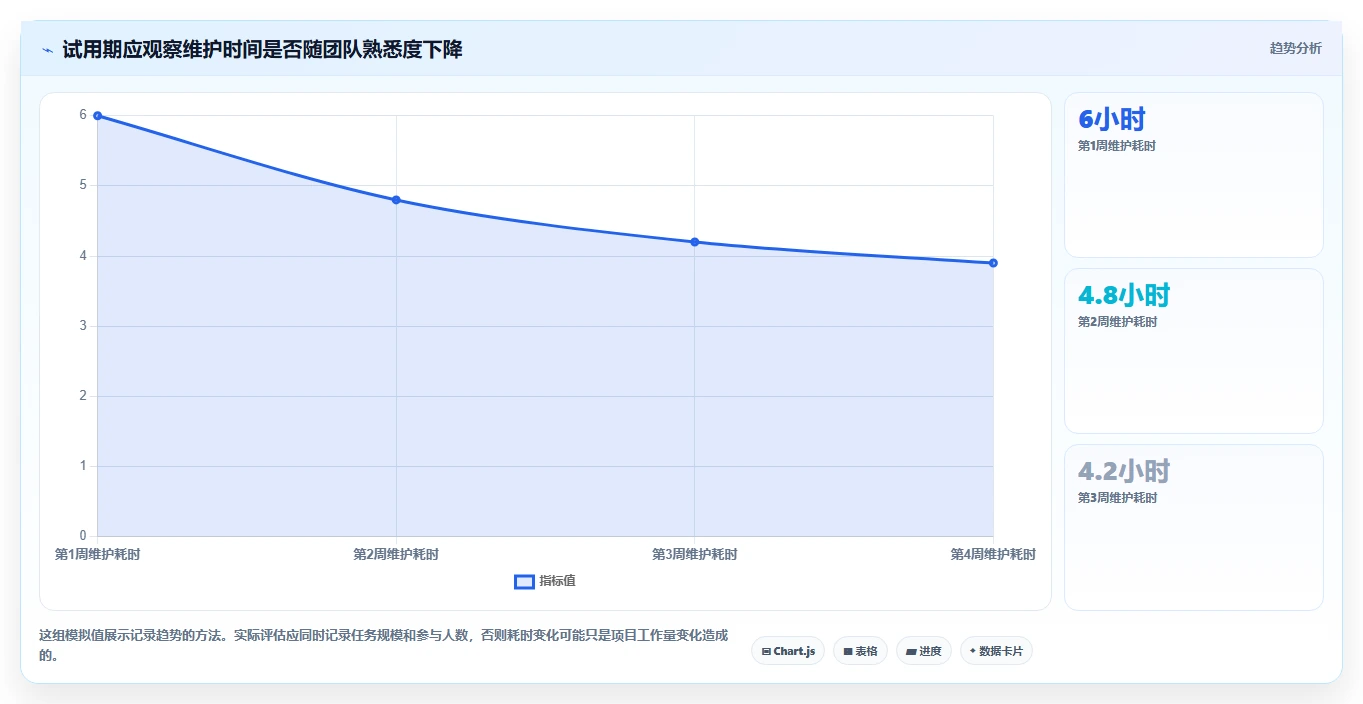Image resolution: width=1363 pixels, height=704 pixels.
Task: Click the 数据卡片 sparkle icon
Action: point(972,651)
